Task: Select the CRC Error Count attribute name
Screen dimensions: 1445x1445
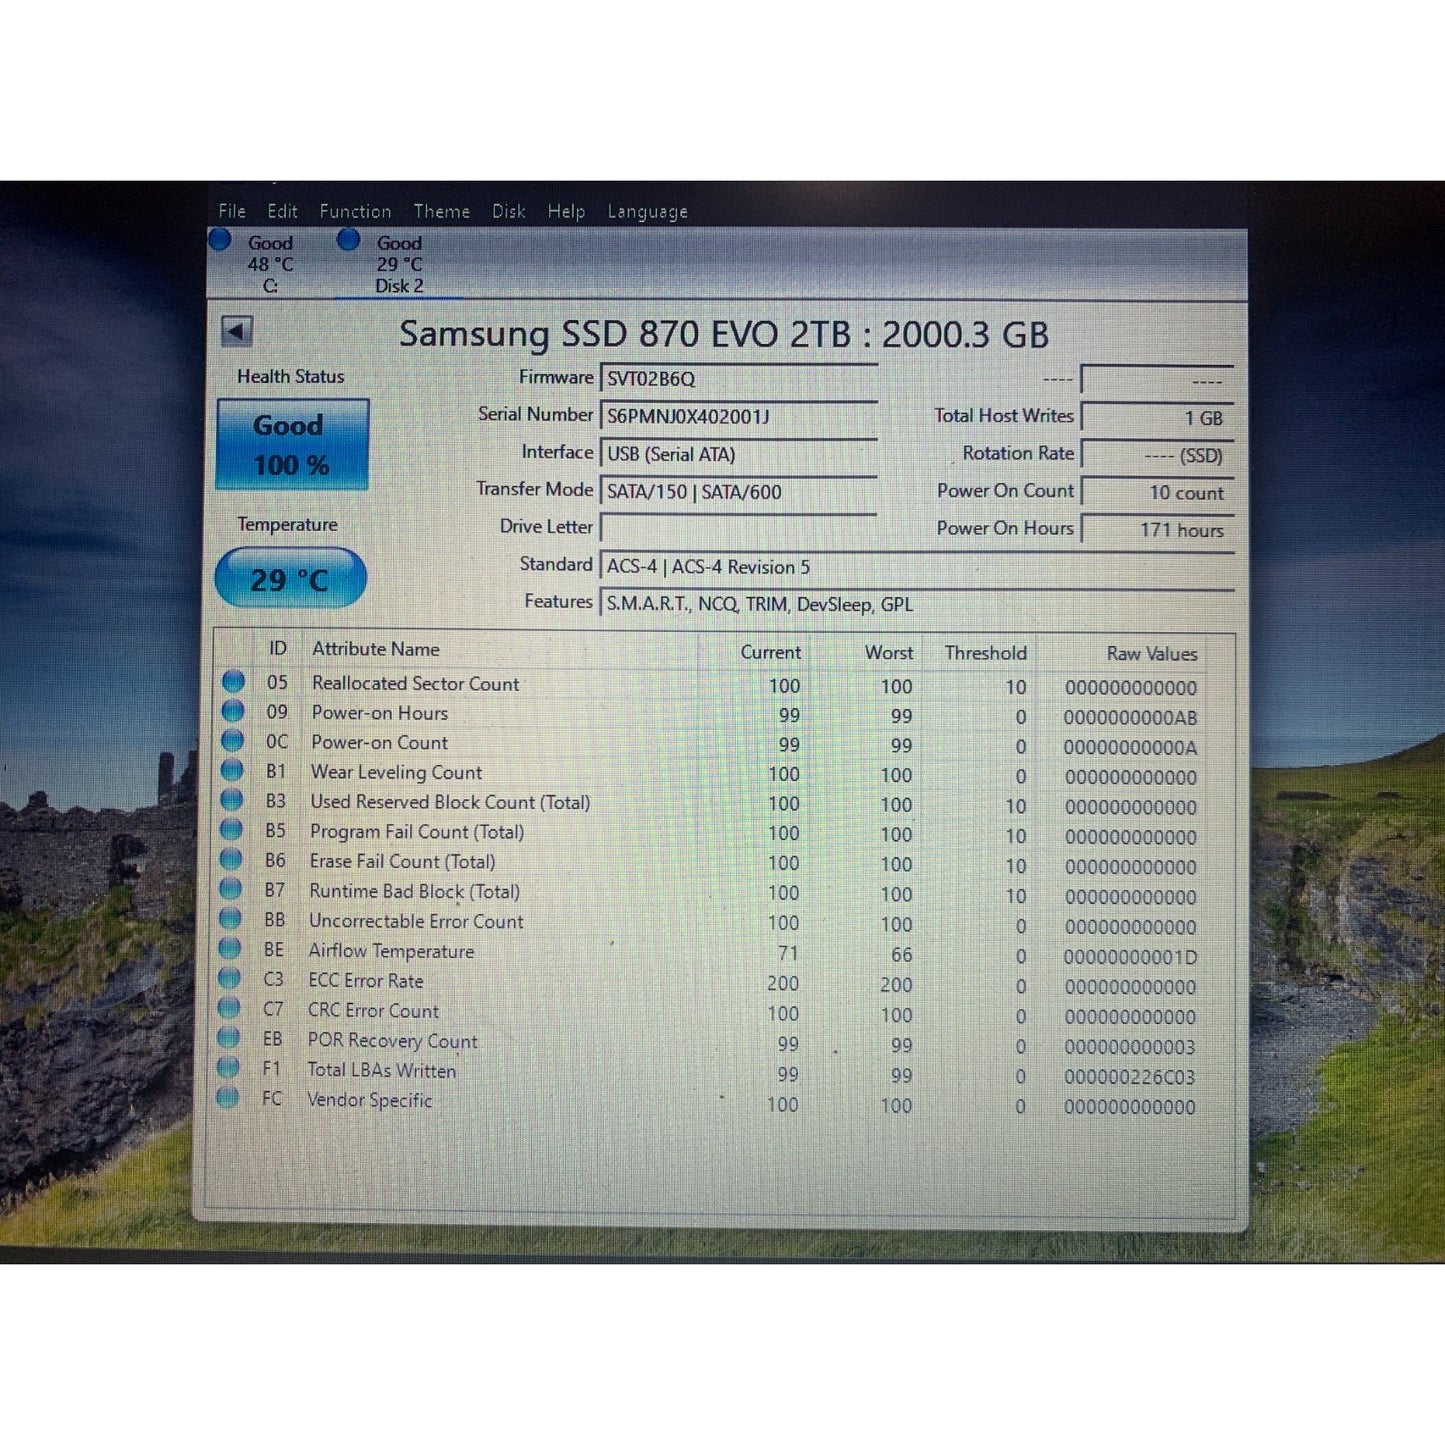Action: point(373,1011)
